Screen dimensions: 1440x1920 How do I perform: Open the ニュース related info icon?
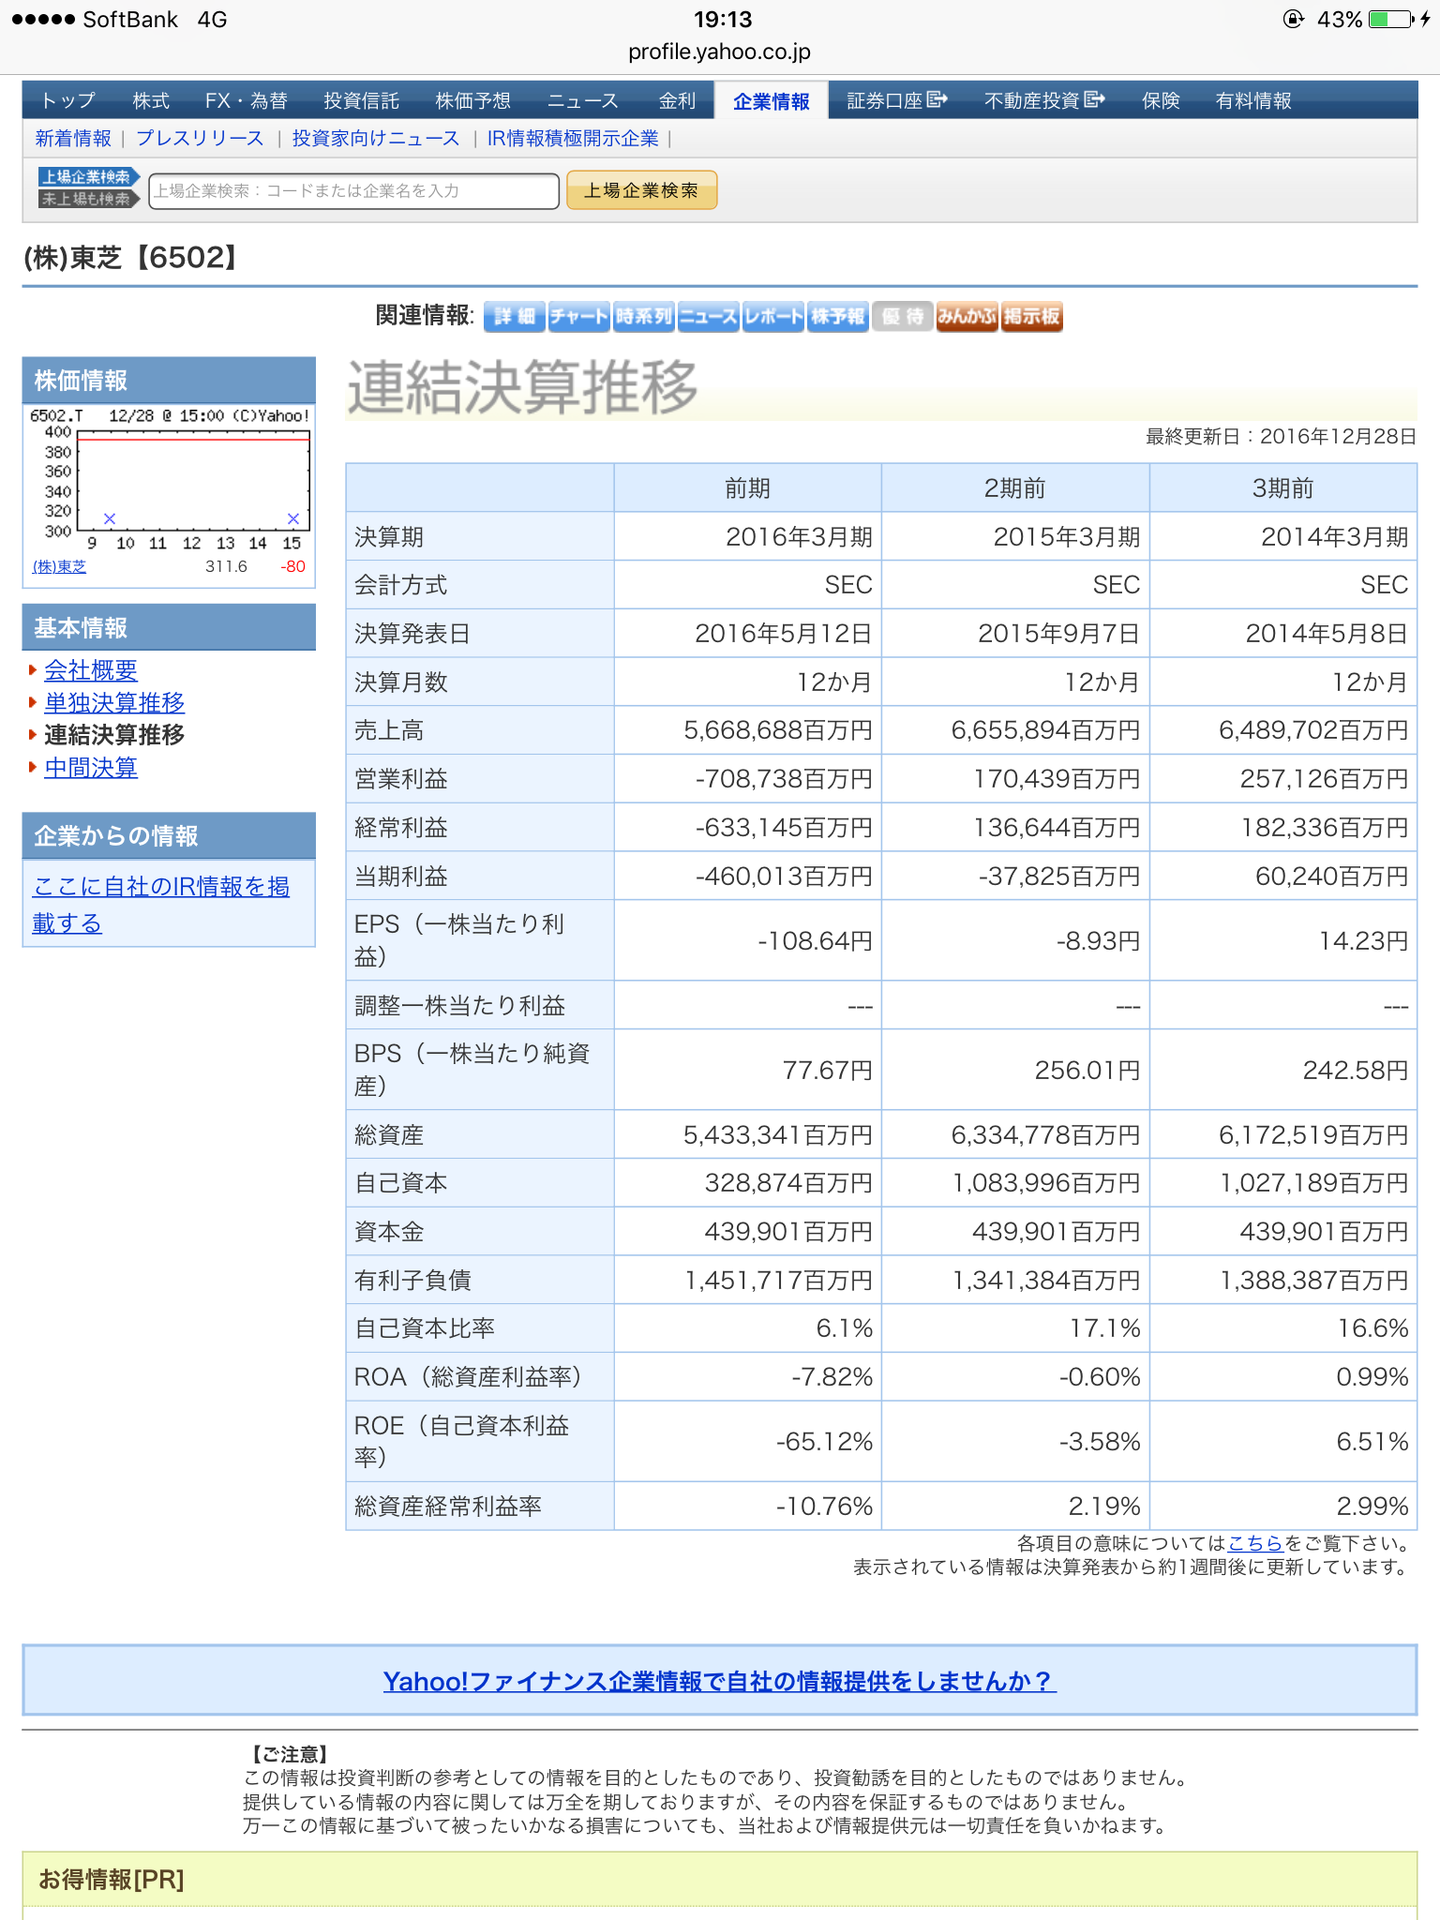tap(708, 316)
